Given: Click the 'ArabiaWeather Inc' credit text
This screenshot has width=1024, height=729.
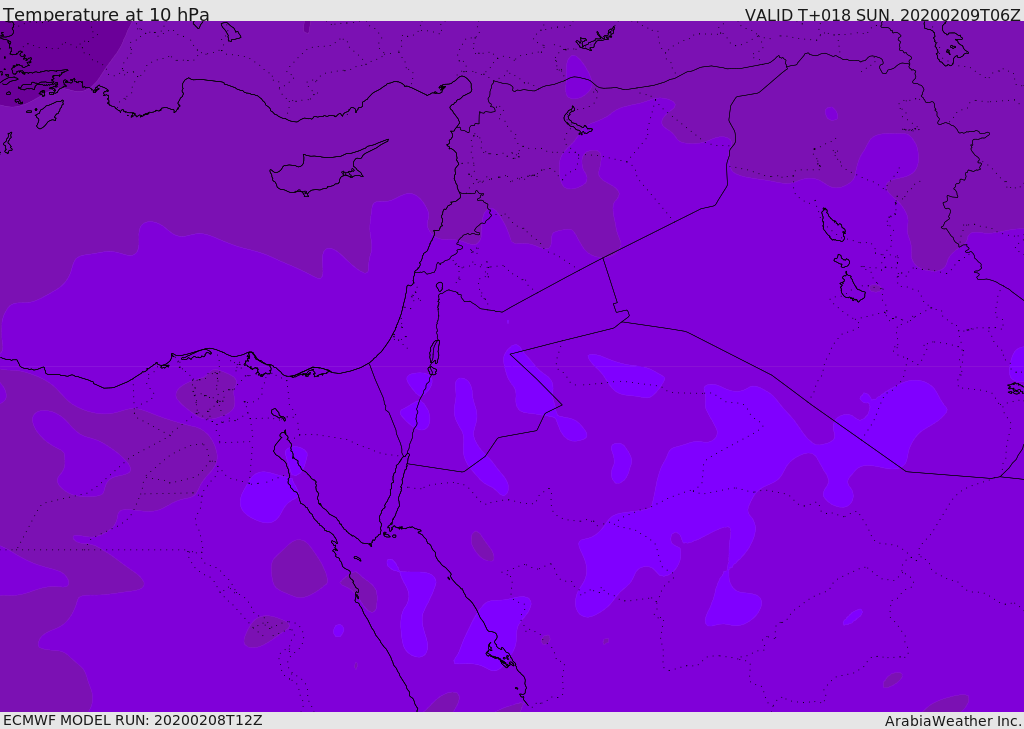Looking at the screenshot, I should click(x=951, y=721).
